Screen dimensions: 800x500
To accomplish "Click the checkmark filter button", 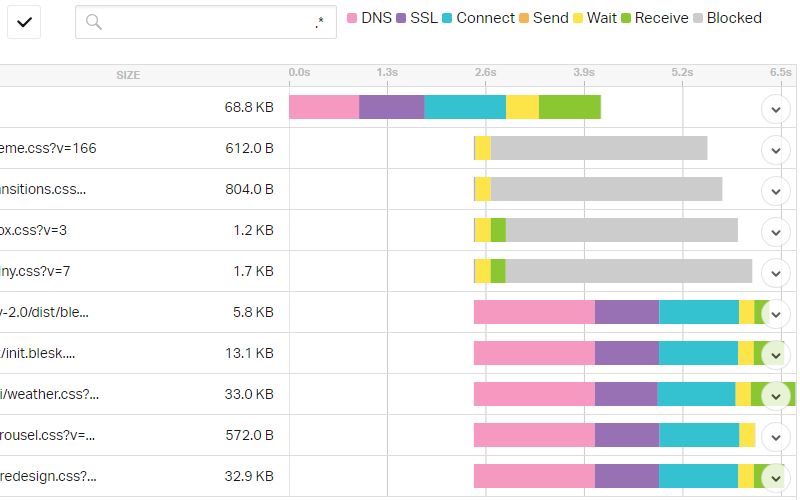I will click(23, 23).
